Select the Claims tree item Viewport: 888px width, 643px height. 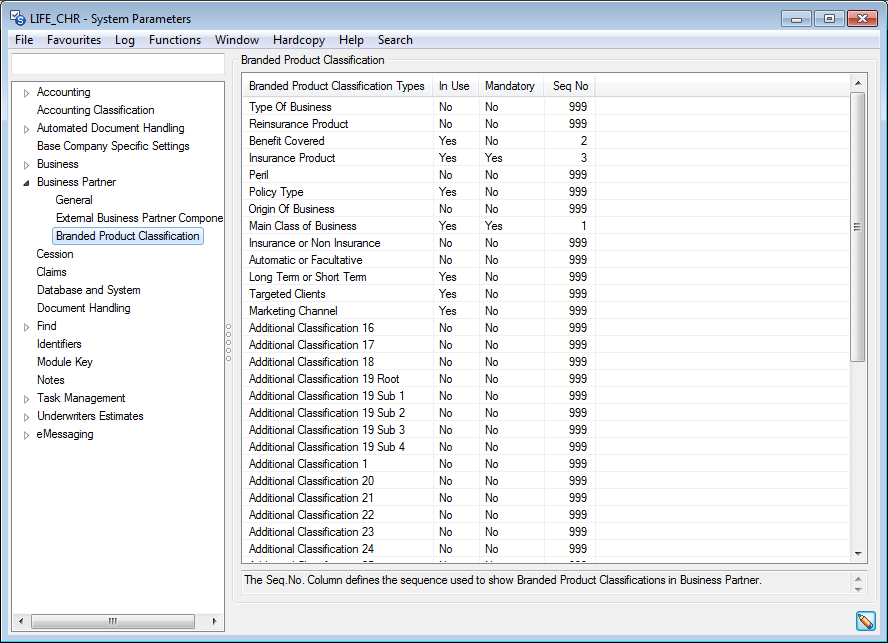point(51,272)
